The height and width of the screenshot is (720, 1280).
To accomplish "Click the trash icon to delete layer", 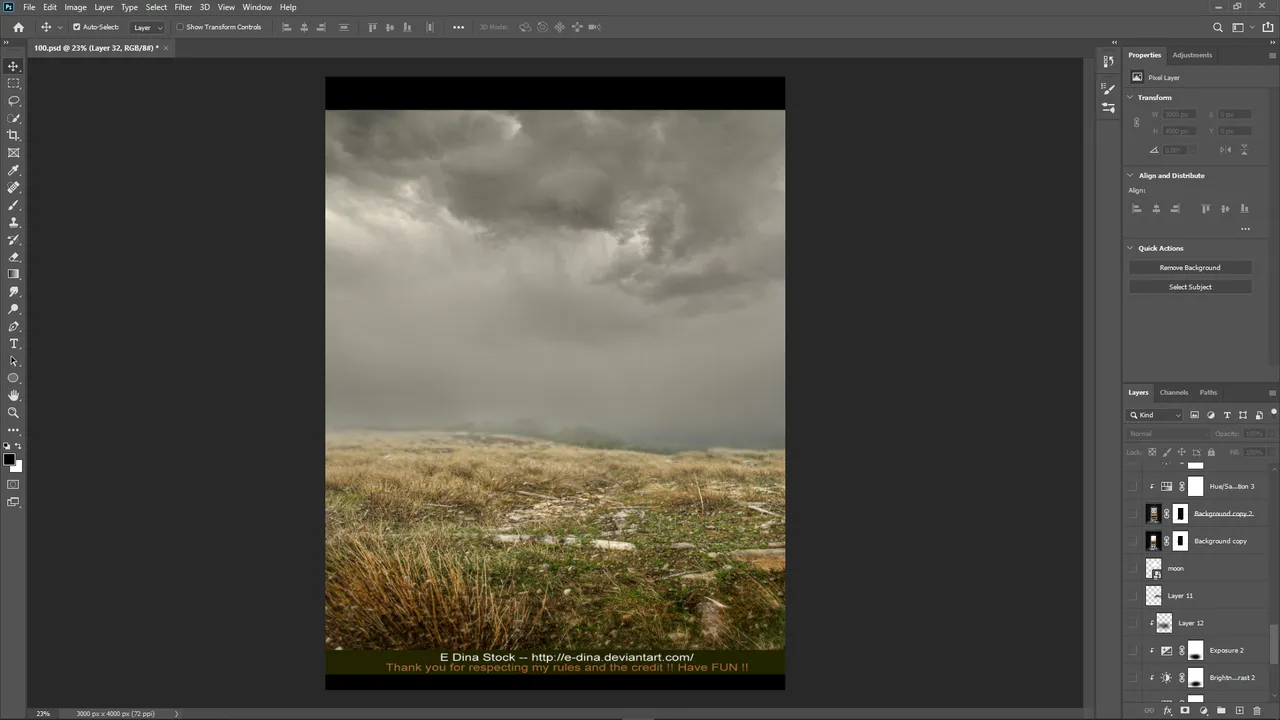I will pos(1257,711).
